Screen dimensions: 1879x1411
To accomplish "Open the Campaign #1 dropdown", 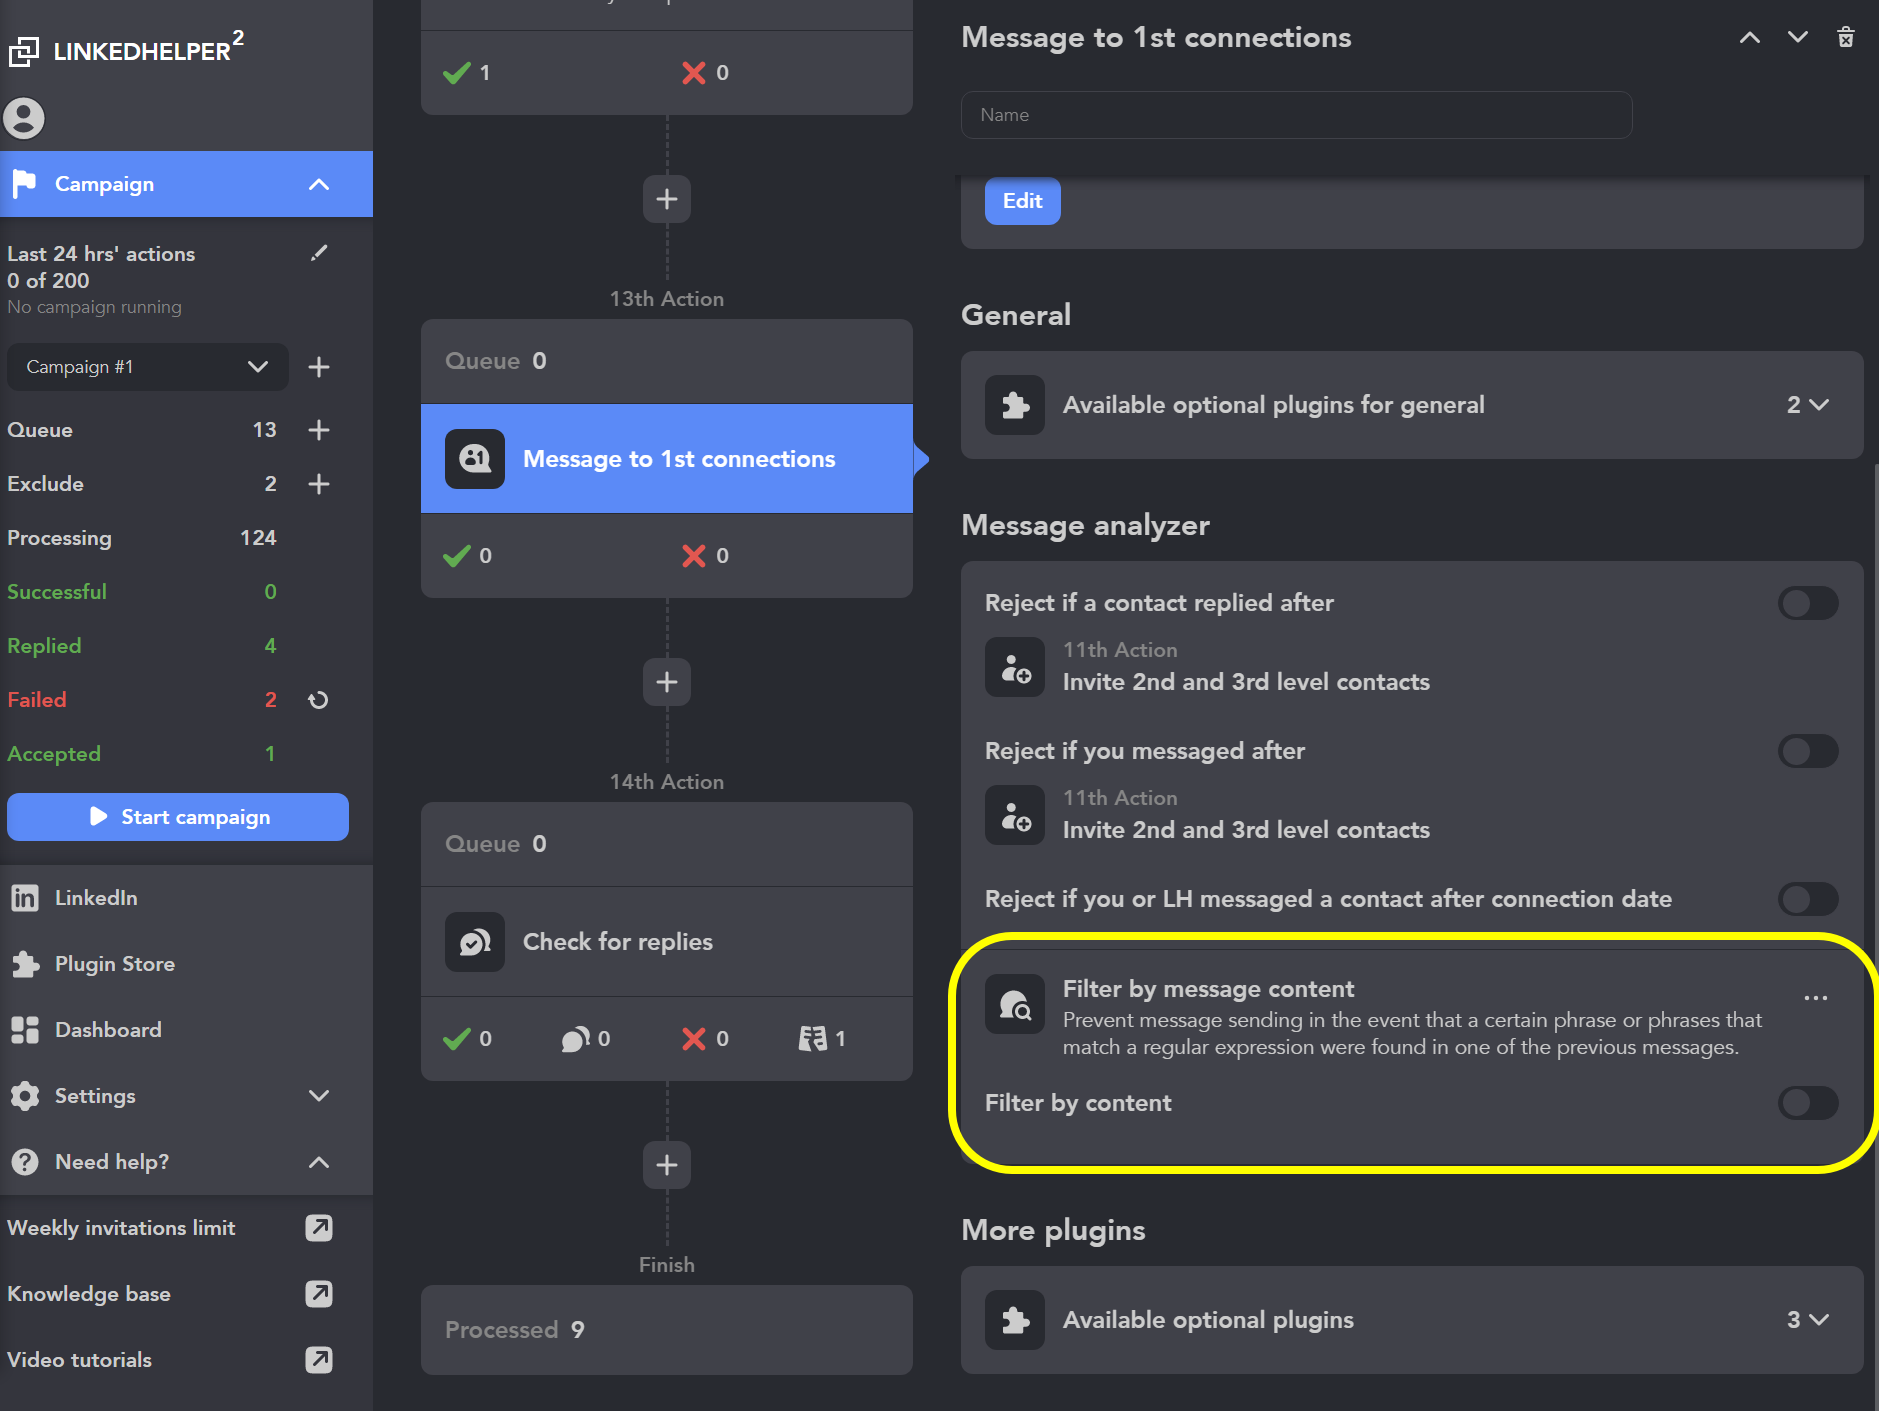I will tap(148, 367).
